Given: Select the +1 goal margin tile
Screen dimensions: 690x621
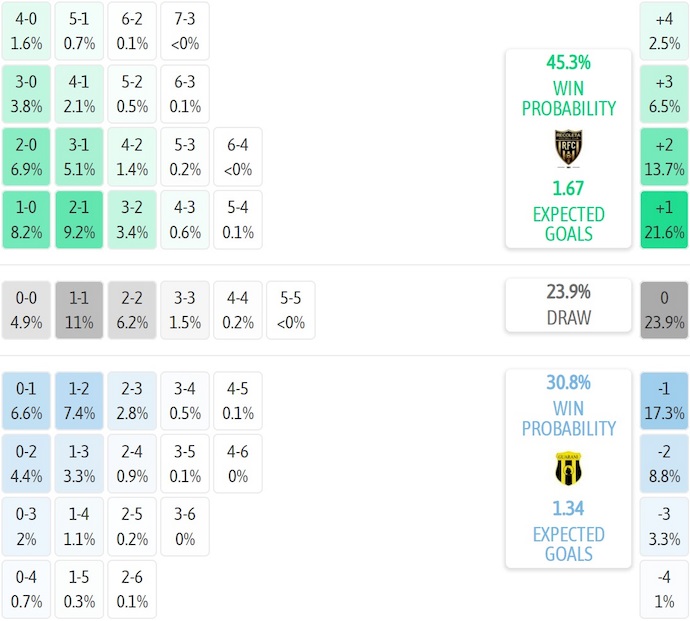Looking at the screenshot, I should coord(665,220).
